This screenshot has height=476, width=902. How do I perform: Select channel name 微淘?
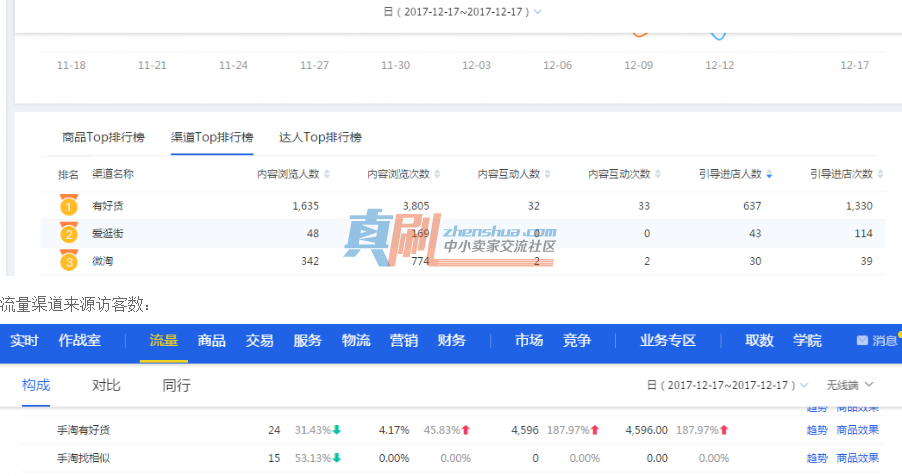102,261
